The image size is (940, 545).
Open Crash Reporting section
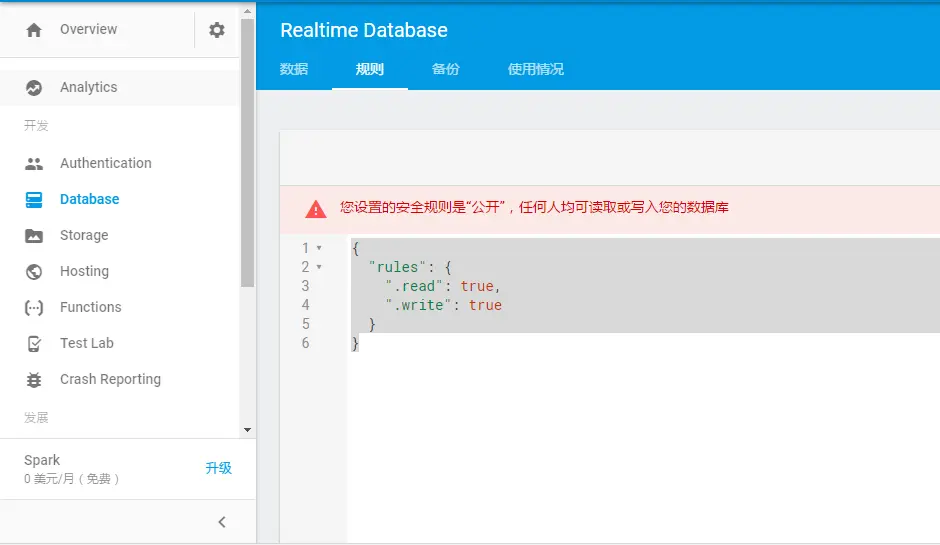[x=110, y=379]
